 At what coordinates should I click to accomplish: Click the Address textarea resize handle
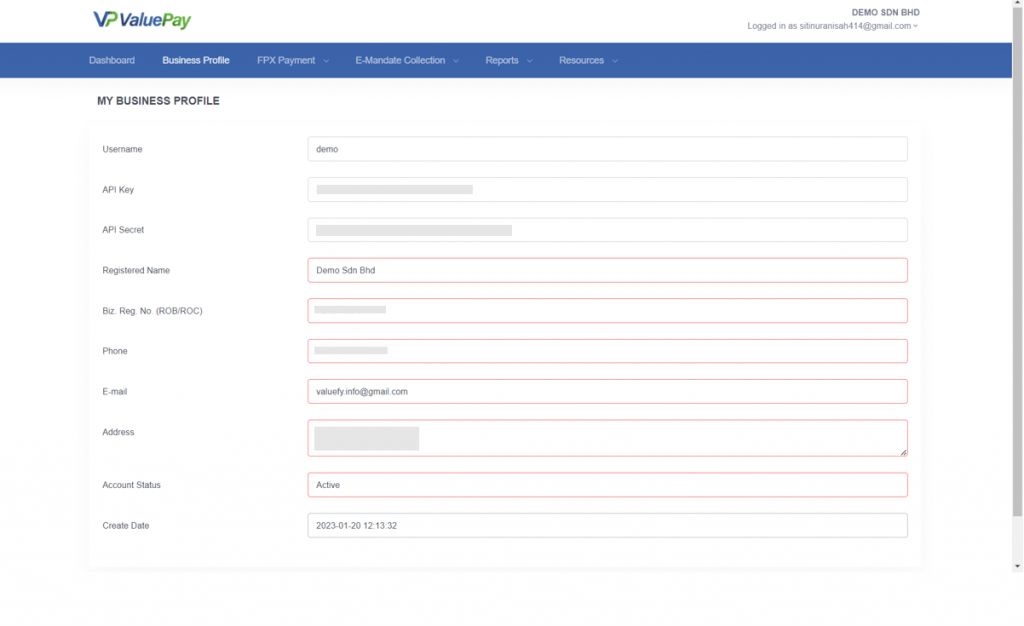coord(903,452)
